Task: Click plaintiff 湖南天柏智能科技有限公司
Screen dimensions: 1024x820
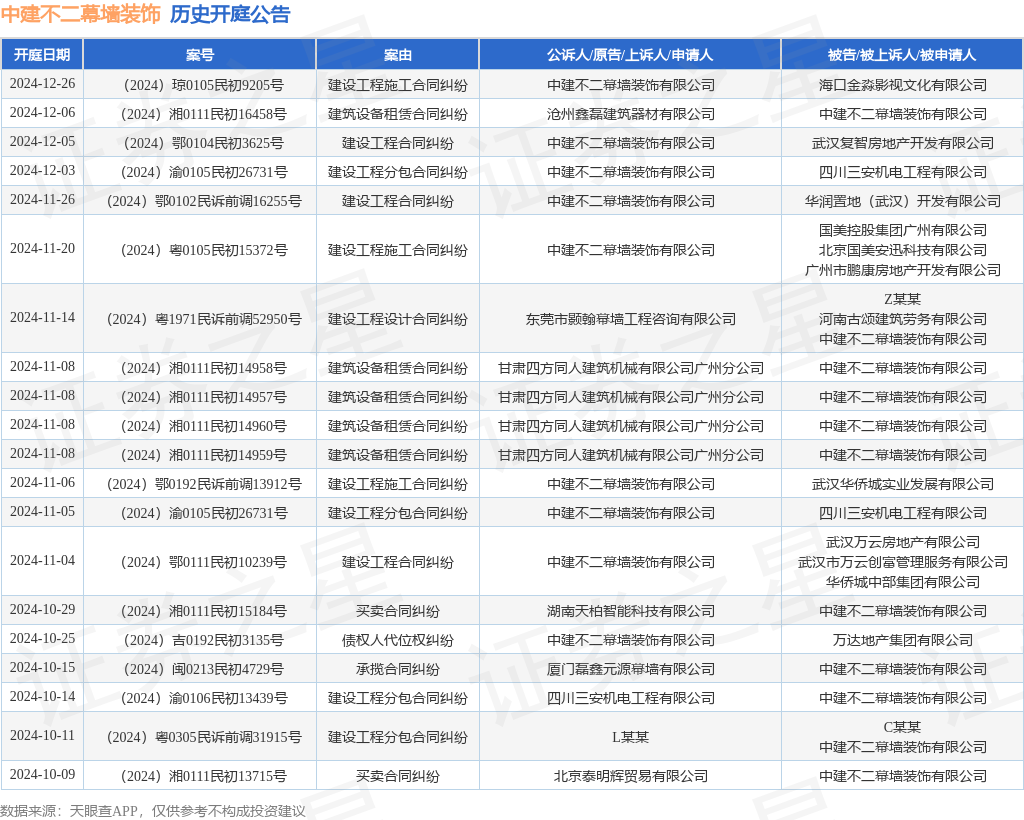Action: (x=631, y=611)
